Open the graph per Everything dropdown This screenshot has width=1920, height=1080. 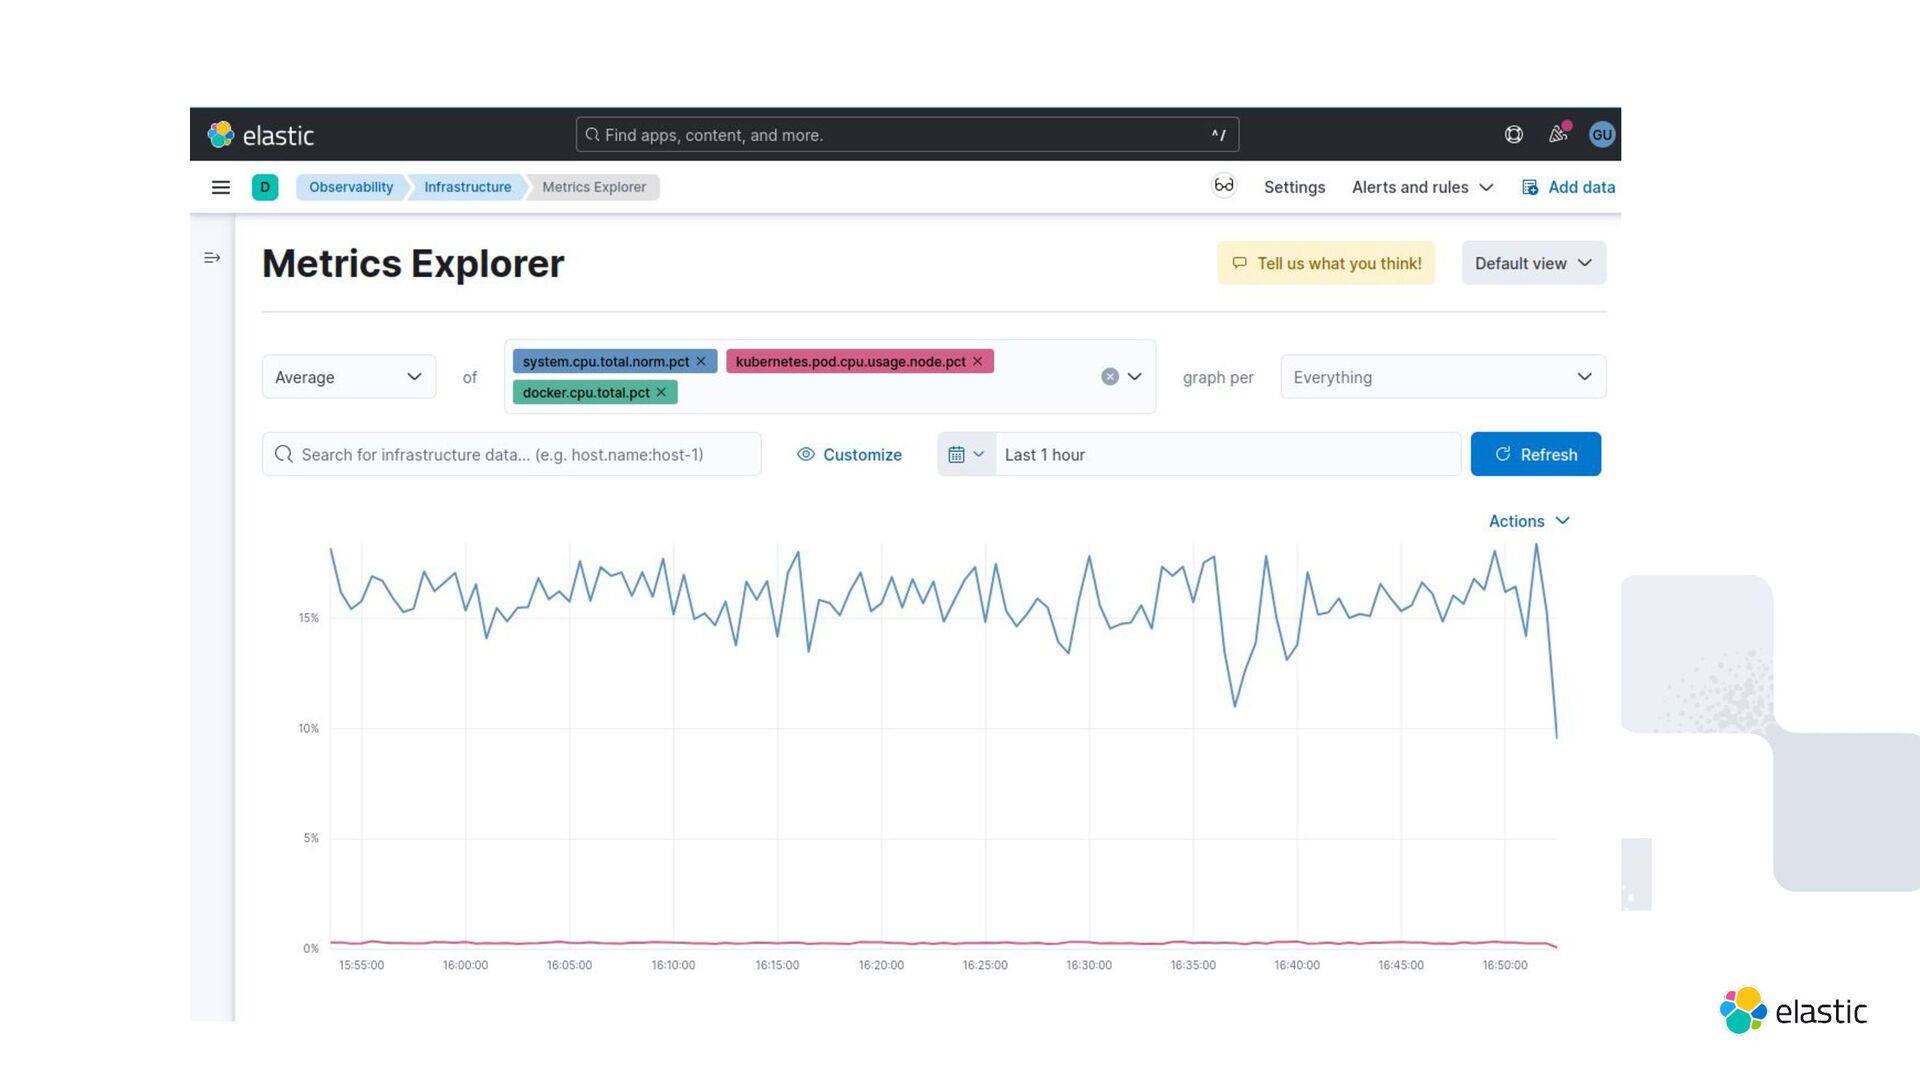[x=1443, y=377]
